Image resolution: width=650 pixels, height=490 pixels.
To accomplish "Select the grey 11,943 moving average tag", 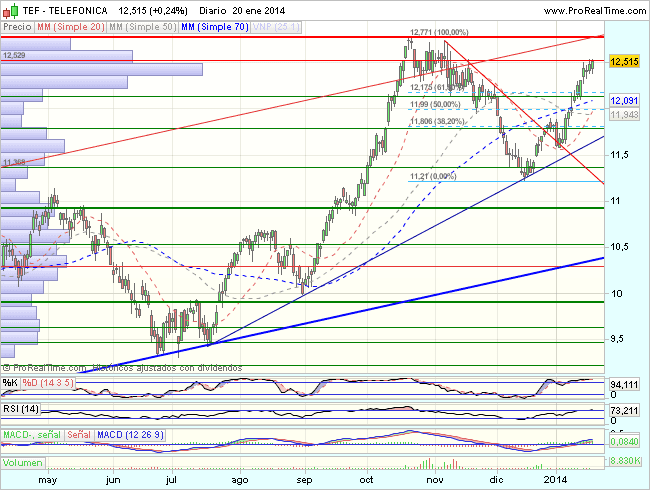I will tap(624, 114).
